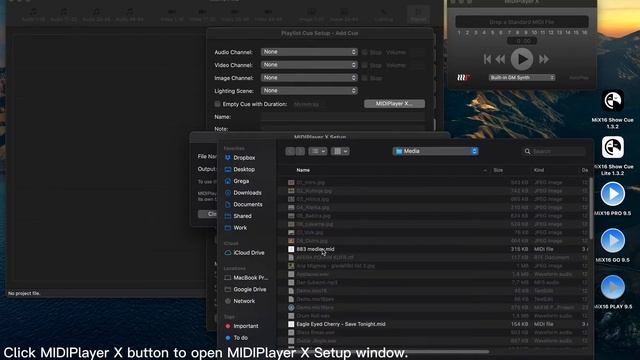Open the item grouping dropdown
640x360 pixels.
[340, 151]
